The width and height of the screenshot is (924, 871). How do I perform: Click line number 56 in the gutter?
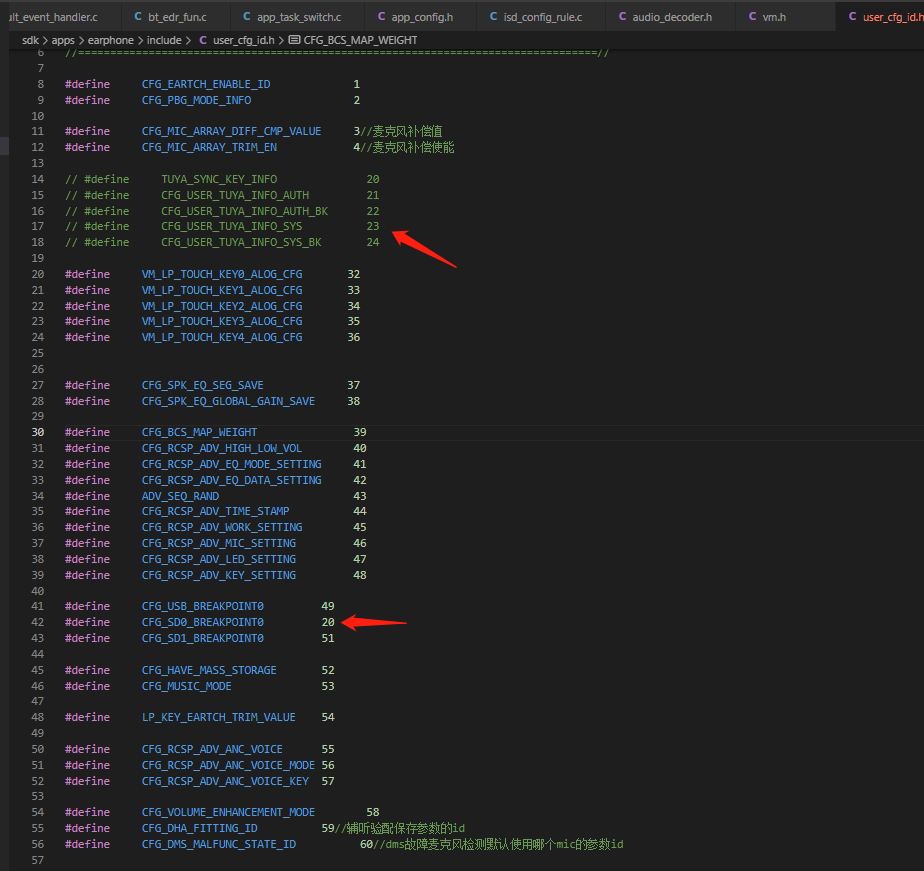pyautogui.click(x=38, y=844)
